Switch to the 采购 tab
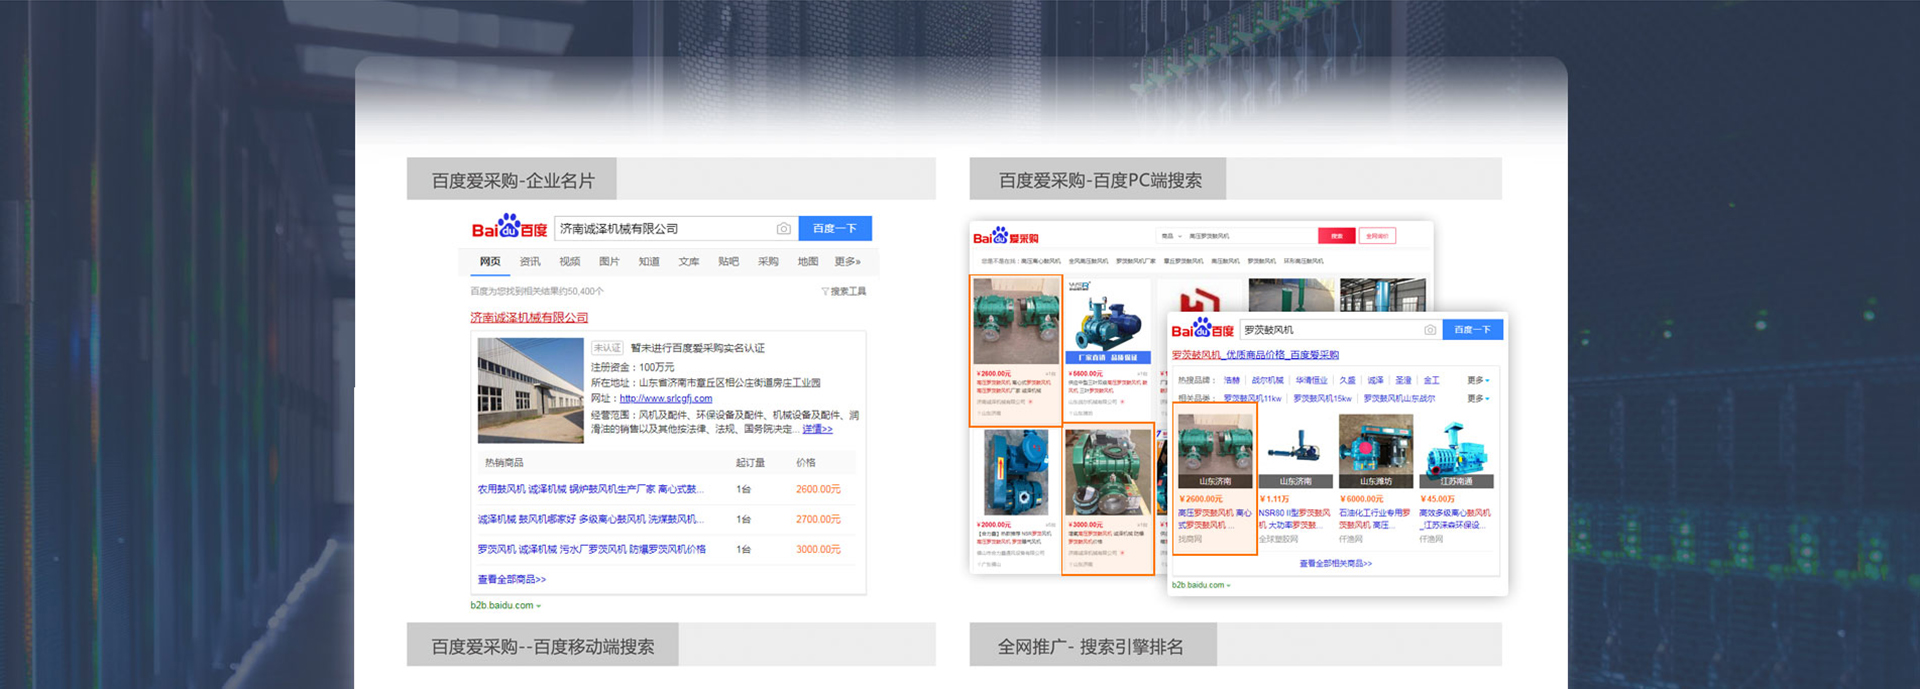The height and width of the screenshot is (689, 1920). (767, 262)
